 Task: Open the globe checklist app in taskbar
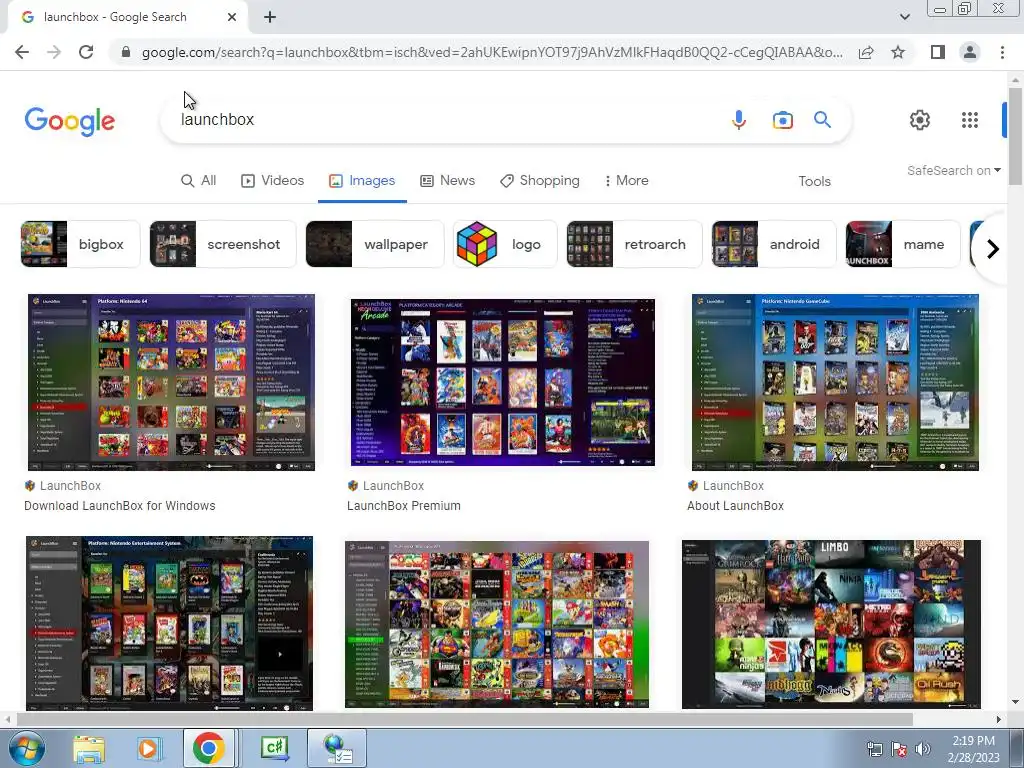point(338,748)
